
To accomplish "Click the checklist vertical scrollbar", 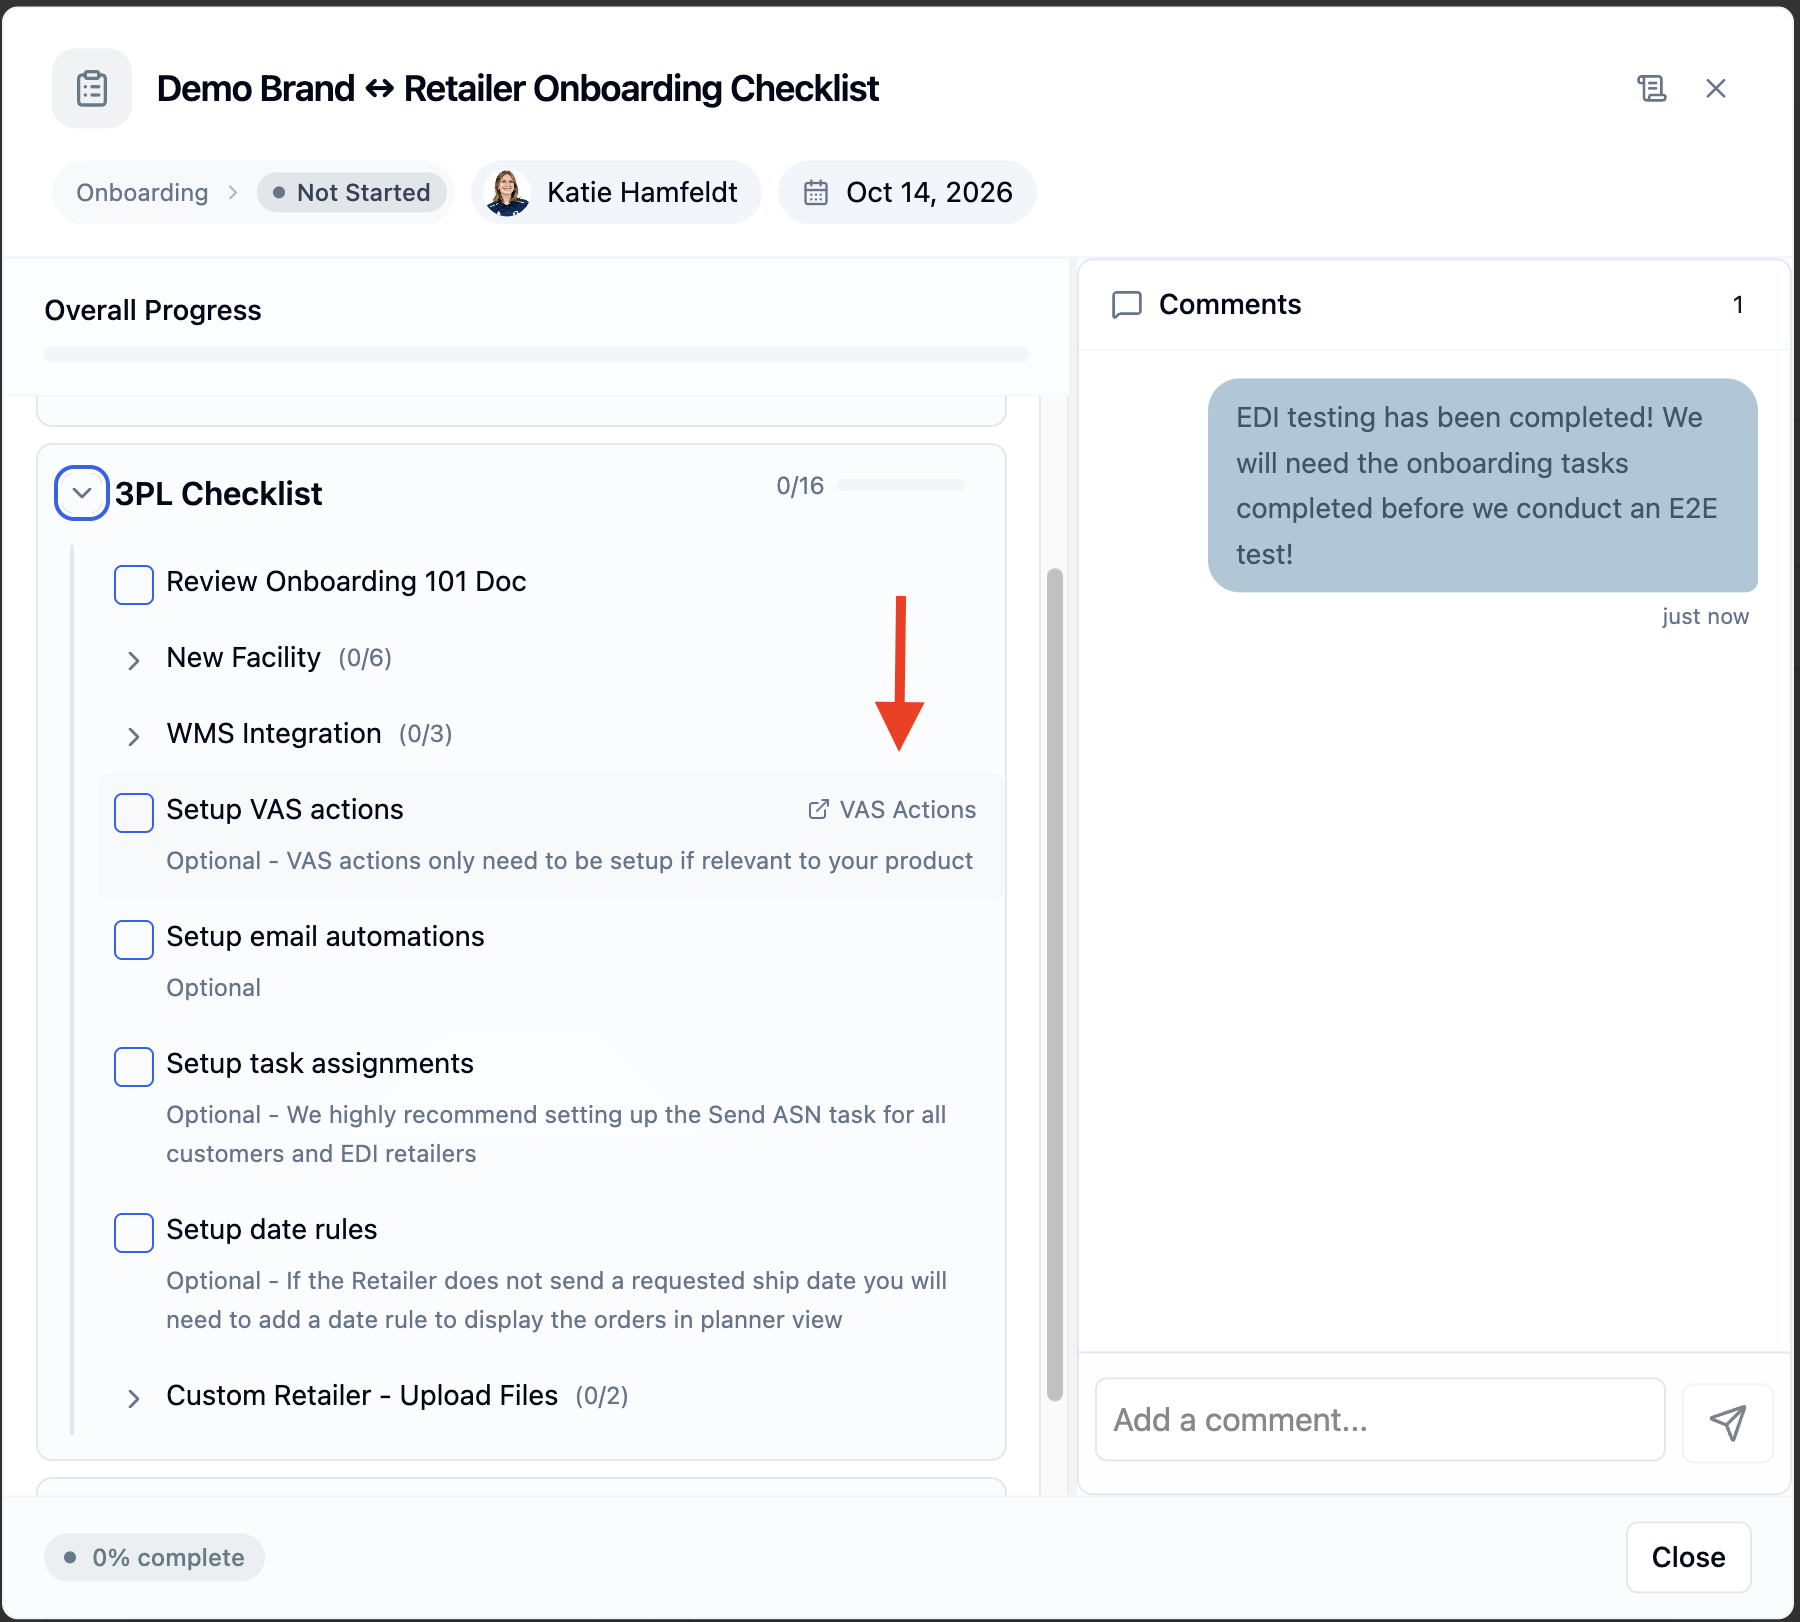I will [x=1054, y=984].
